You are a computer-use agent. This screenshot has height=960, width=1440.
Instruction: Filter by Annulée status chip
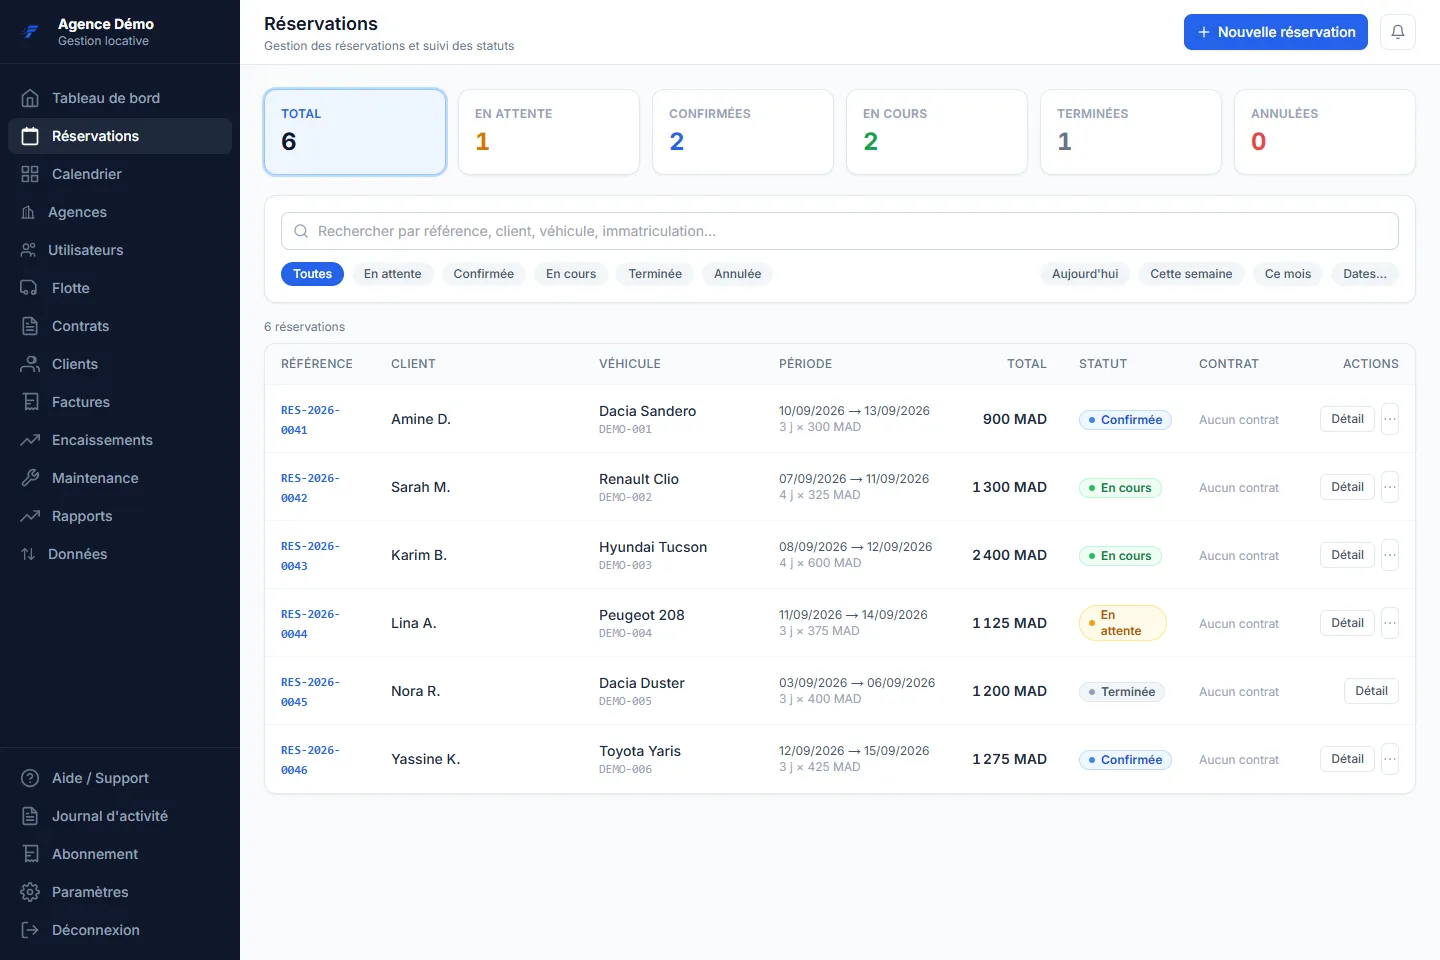click(737, 274)
